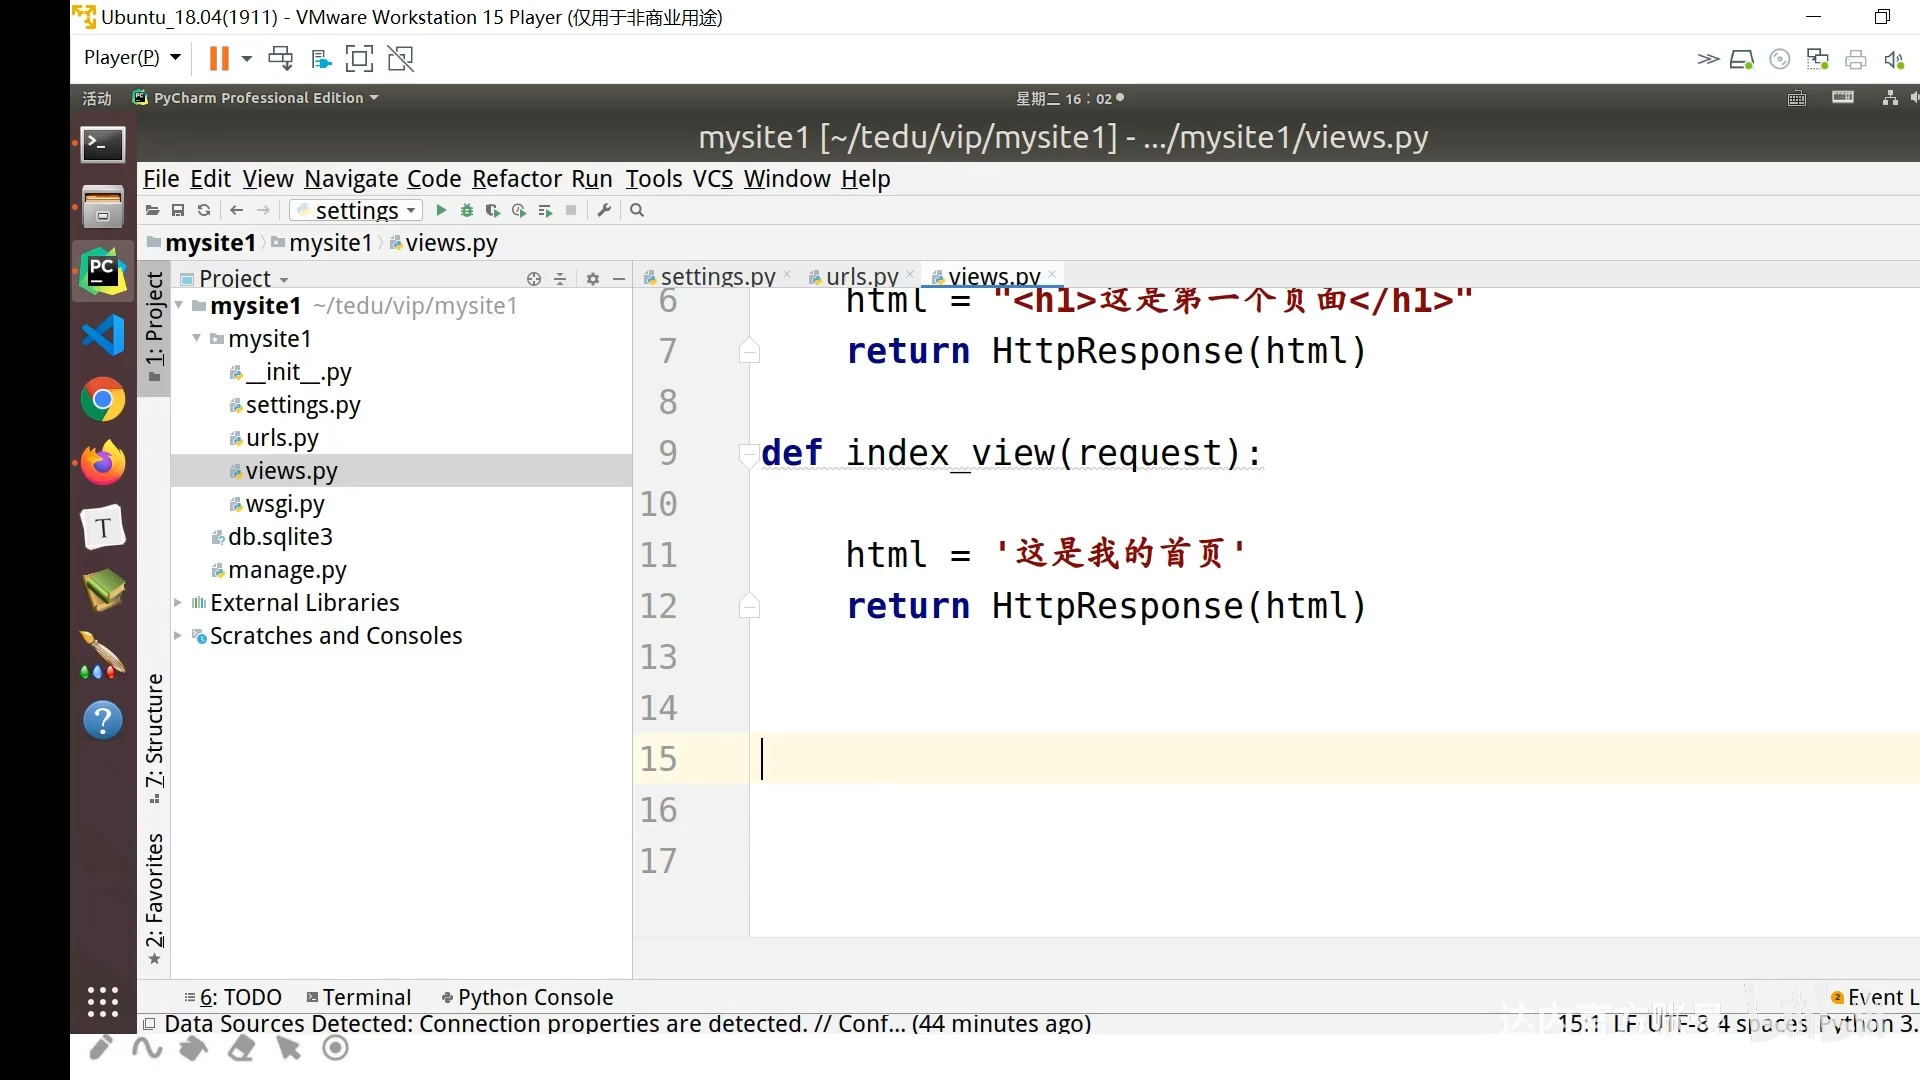Select views.py file in project tree
Image resolution: width=1920 pixels, height=1080 pixels.
pyautogui.click(x=291, y=469)
